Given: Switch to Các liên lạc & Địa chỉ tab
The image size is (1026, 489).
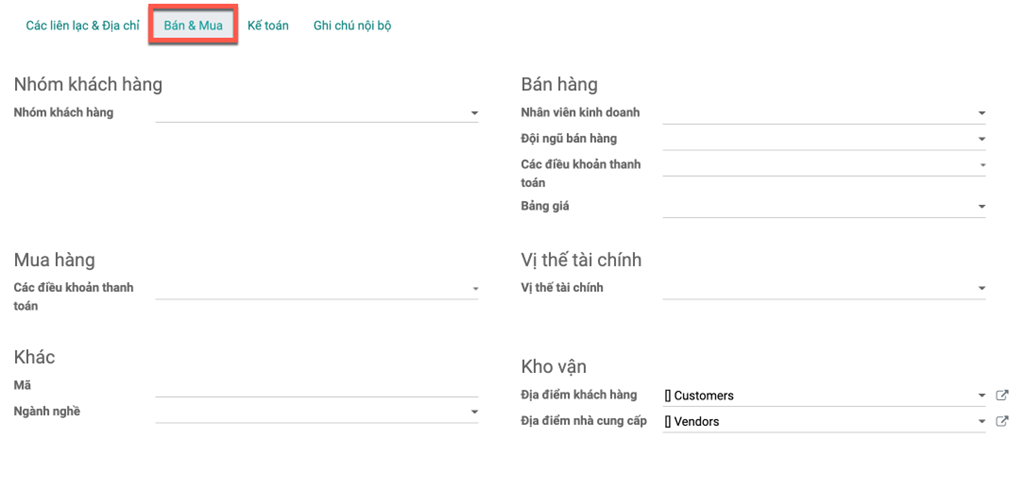Looking at the screenshot, I should tap(82, 26).
